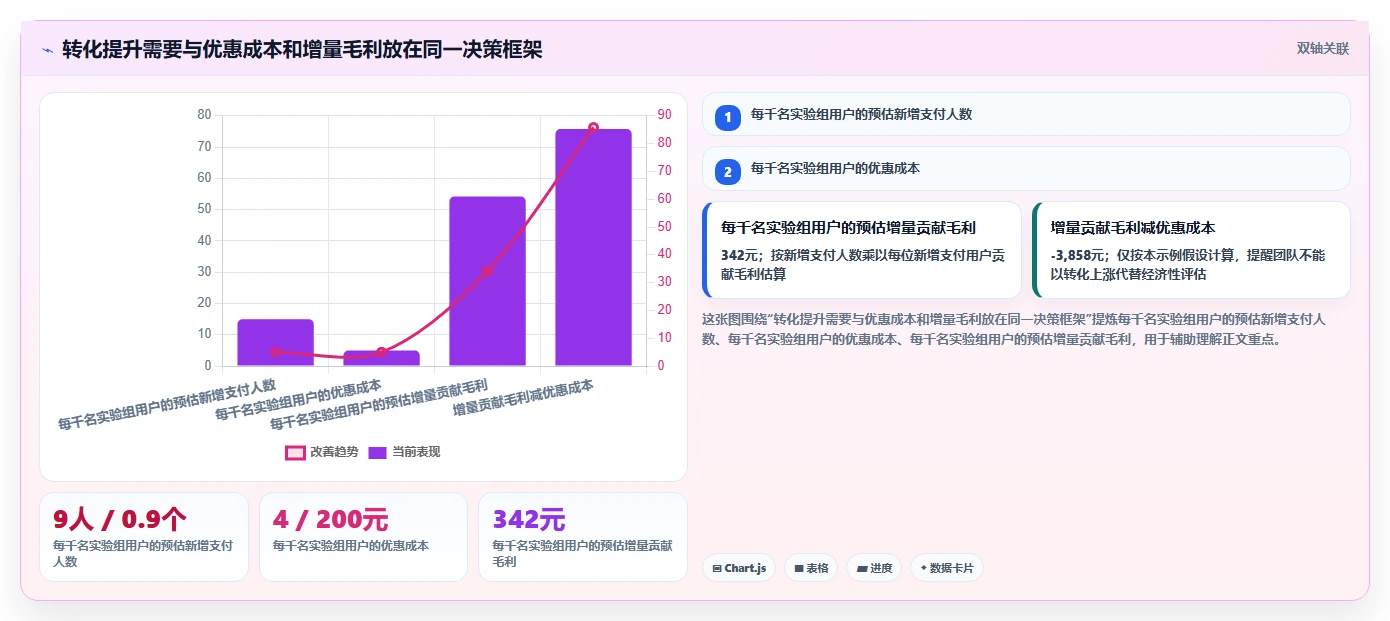1390x621 pixels.
Task: Click the 数据卡片 tag chip
Action: point(947,568)
